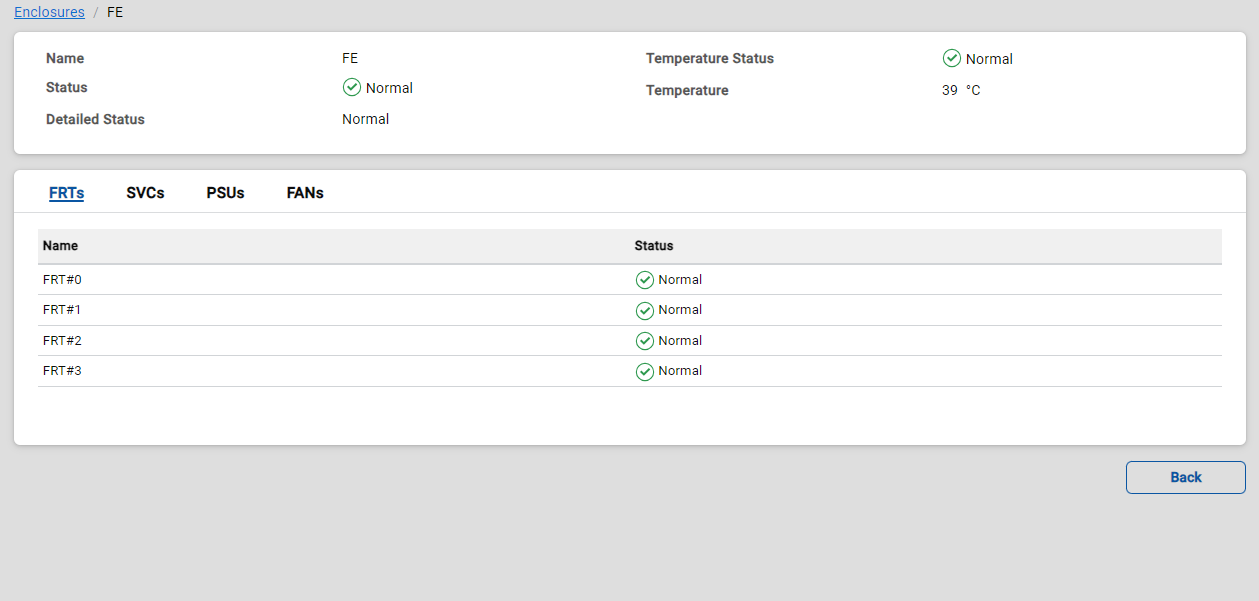The width and height of the screenshot is (1259, 601).
Task: Select the FRT#0 row name
Action: [x=62, y=280]
